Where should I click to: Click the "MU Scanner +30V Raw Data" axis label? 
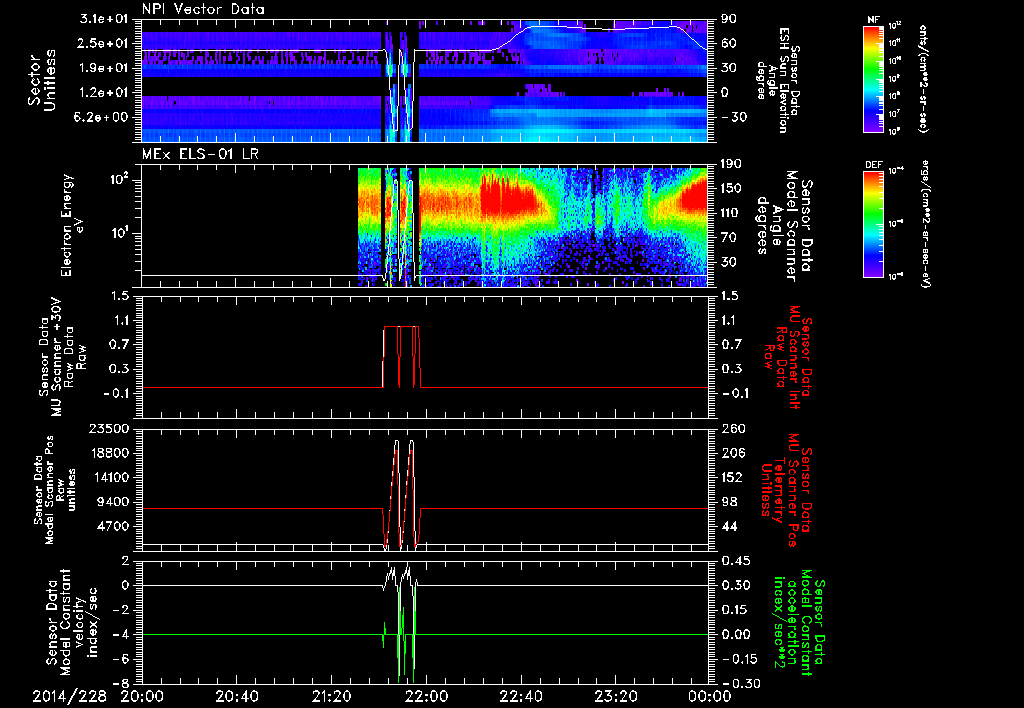63,356
